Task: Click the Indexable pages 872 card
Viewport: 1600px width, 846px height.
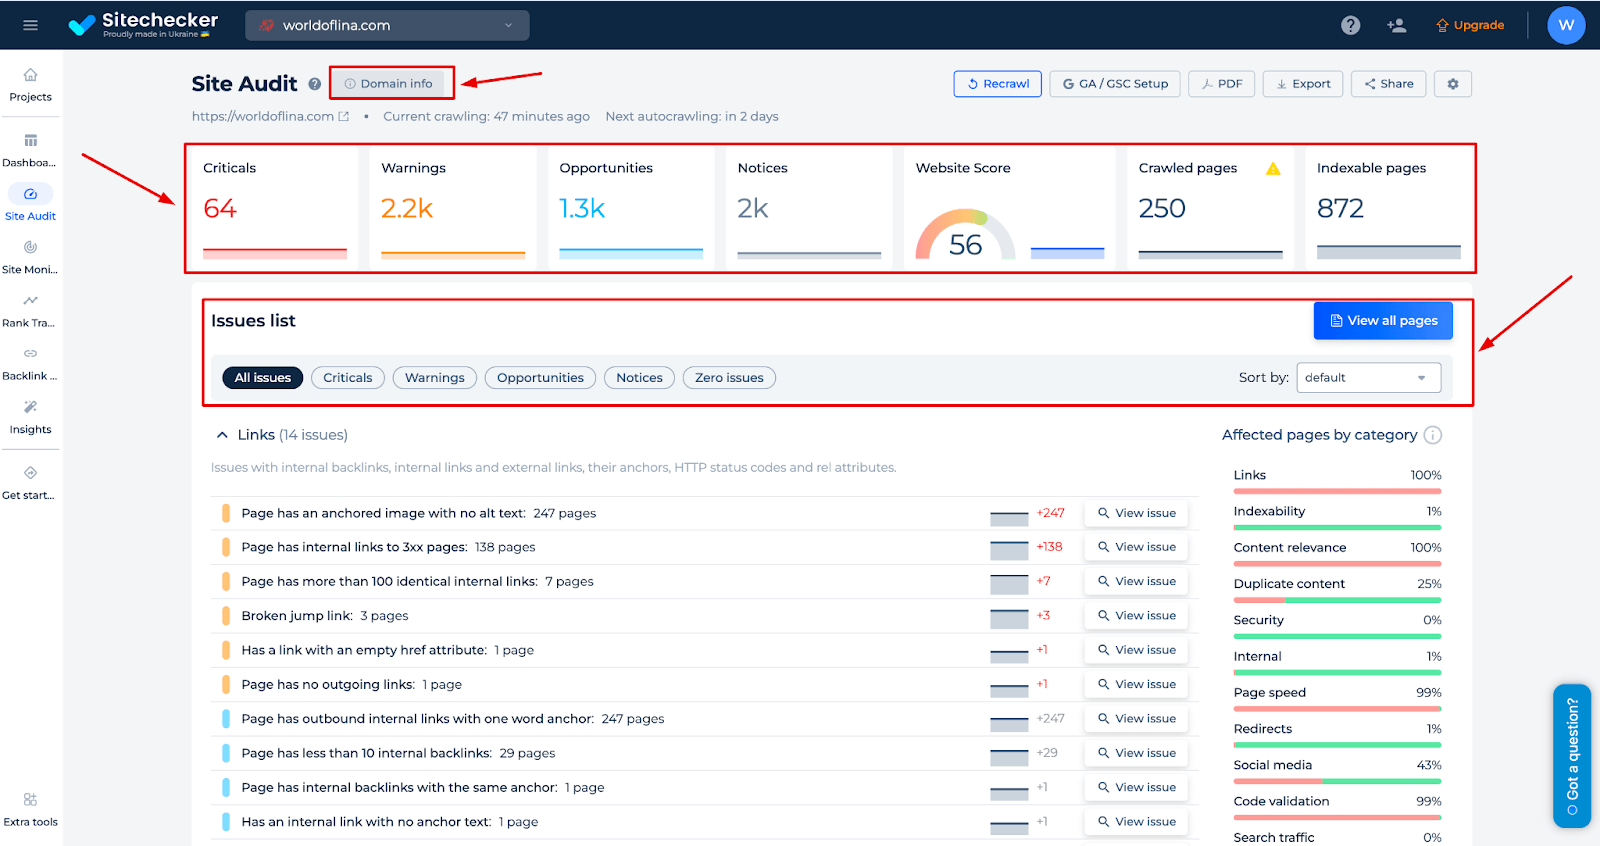Action: point(1389,208)
